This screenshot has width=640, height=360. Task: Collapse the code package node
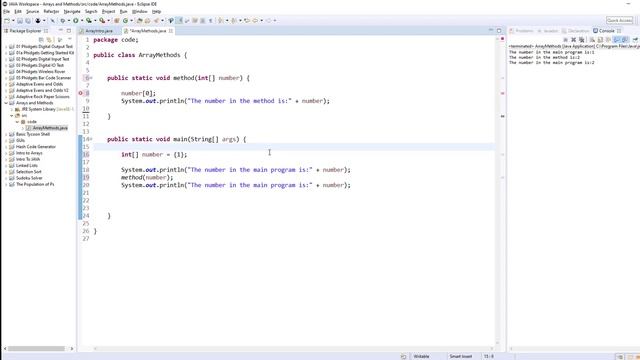coord(17,122)
